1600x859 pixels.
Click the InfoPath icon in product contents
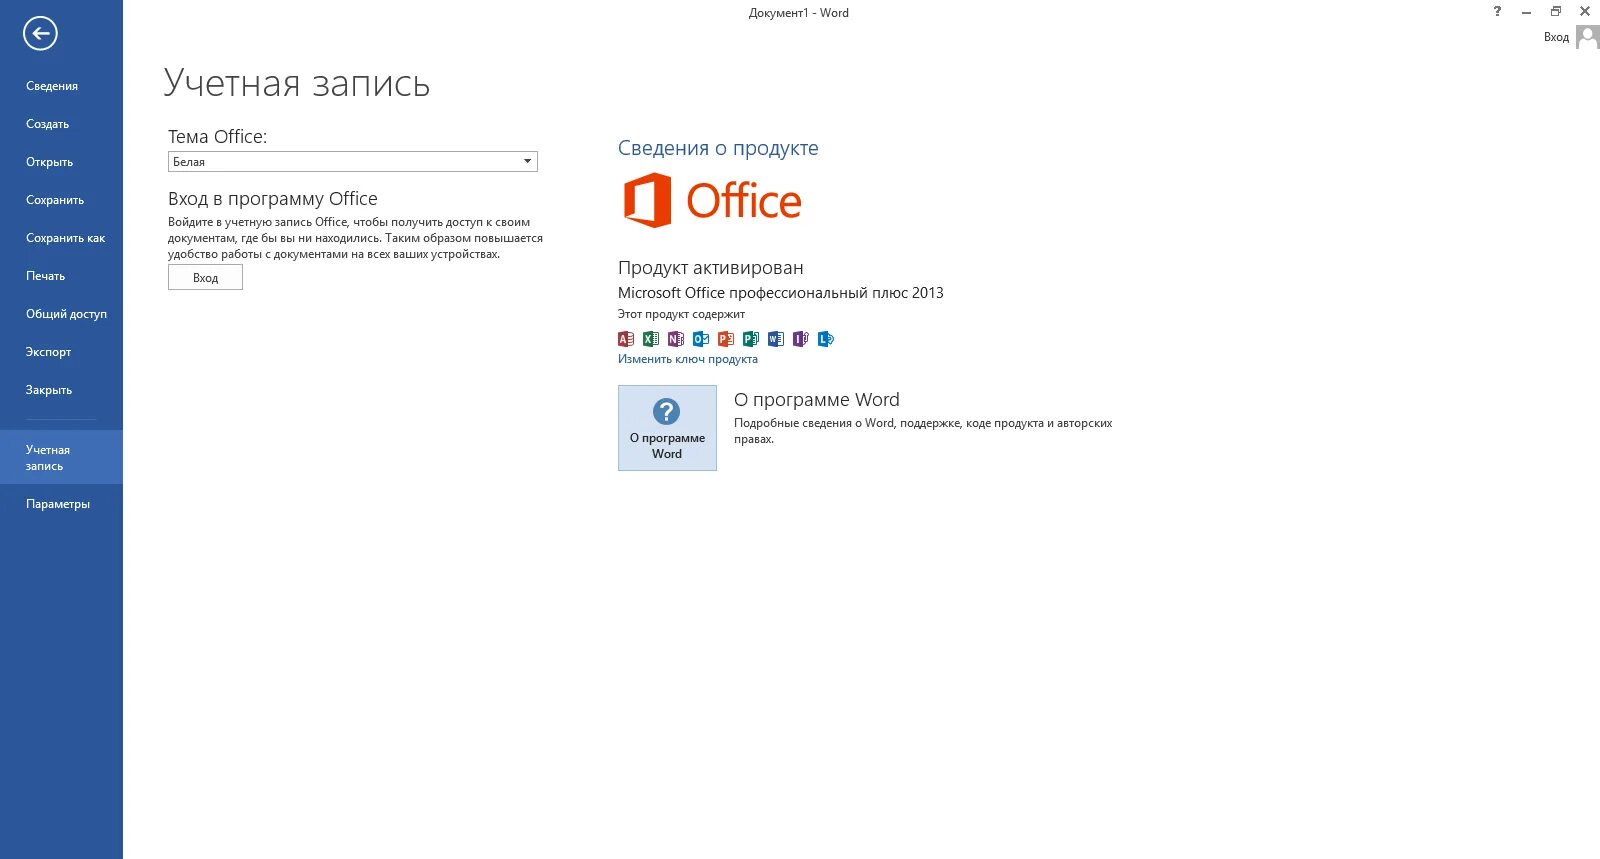click(801, 339)
